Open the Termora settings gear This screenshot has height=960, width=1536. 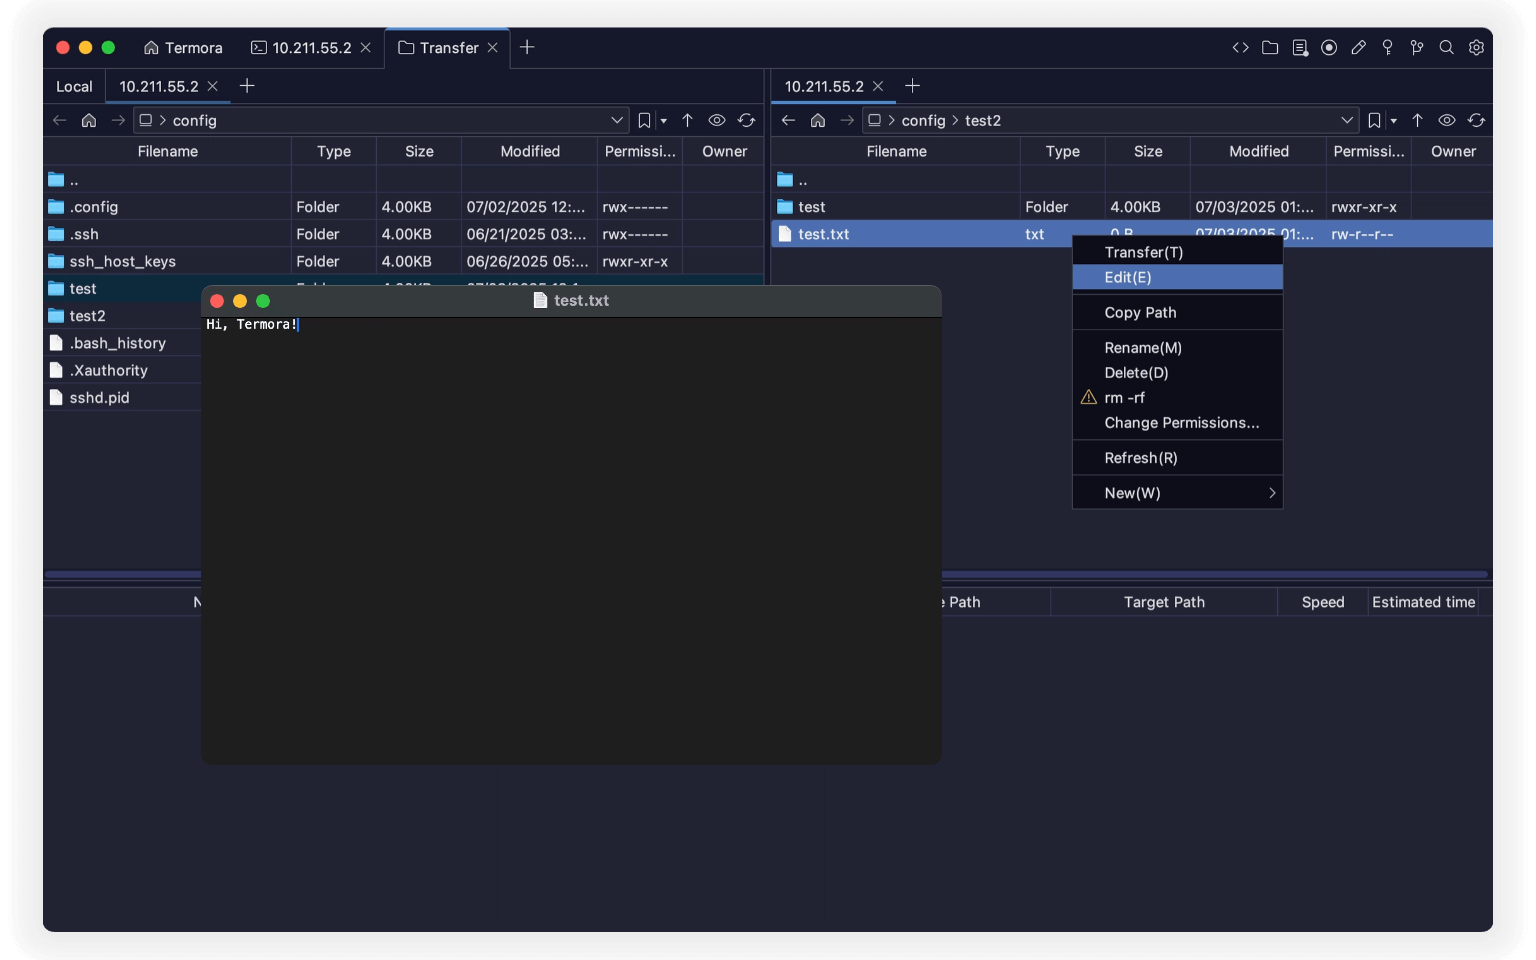(1475, 47)
